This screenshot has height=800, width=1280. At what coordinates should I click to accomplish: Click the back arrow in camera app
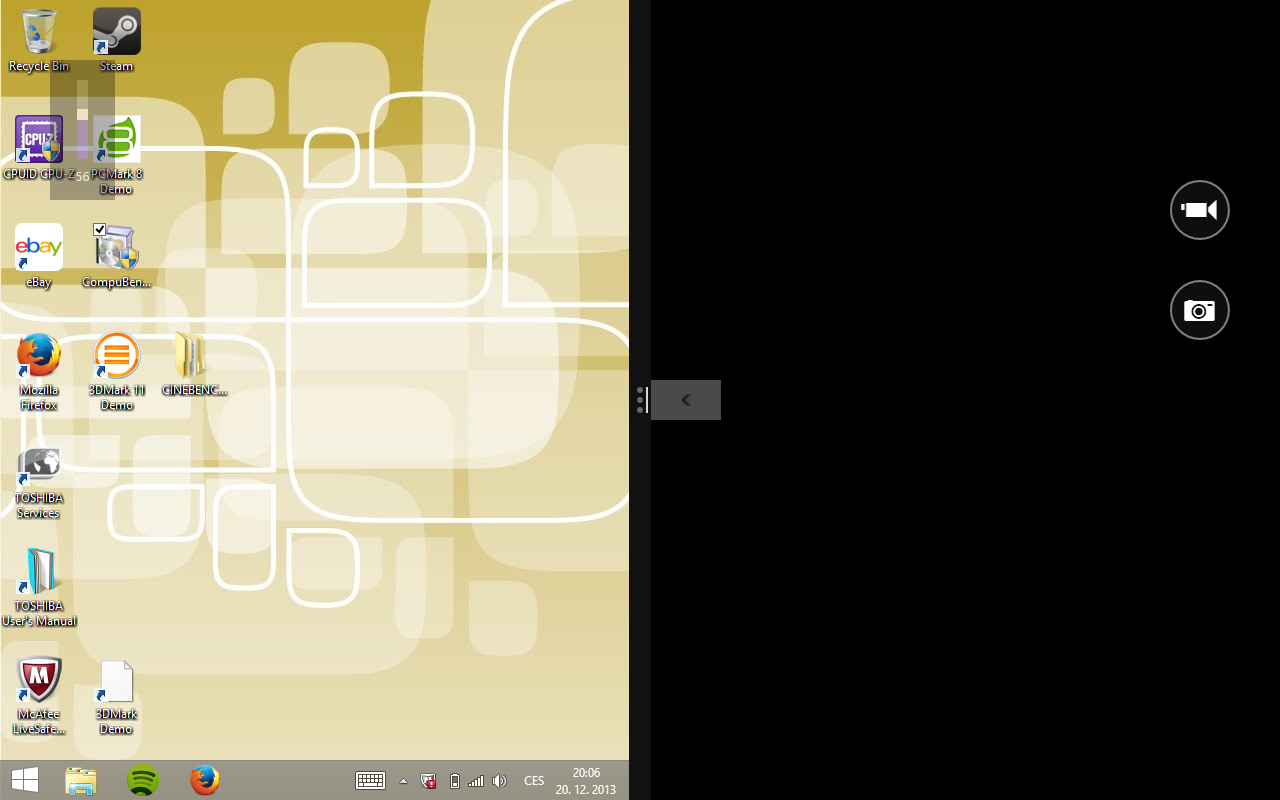[x=686, y=400]
